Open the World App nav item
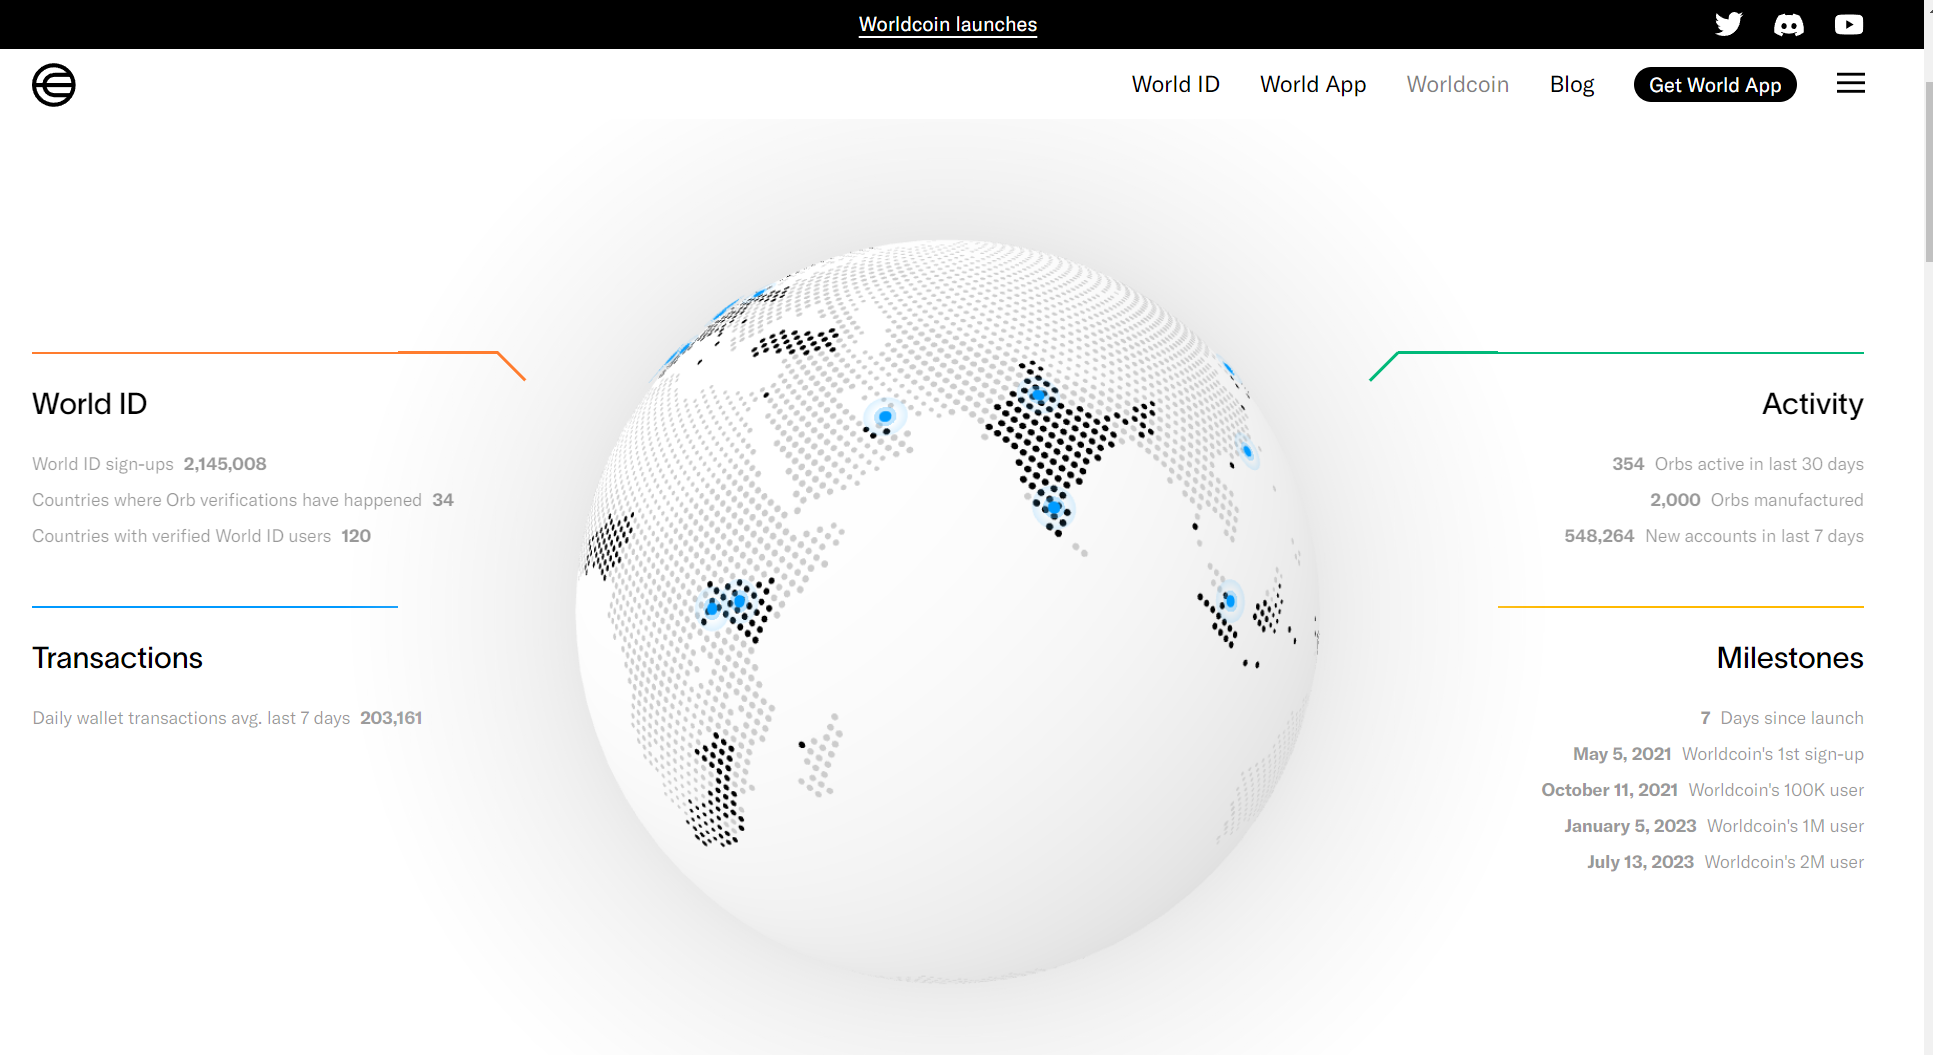Viewport: 1933px width, 1055px height. coord(1313,85)
